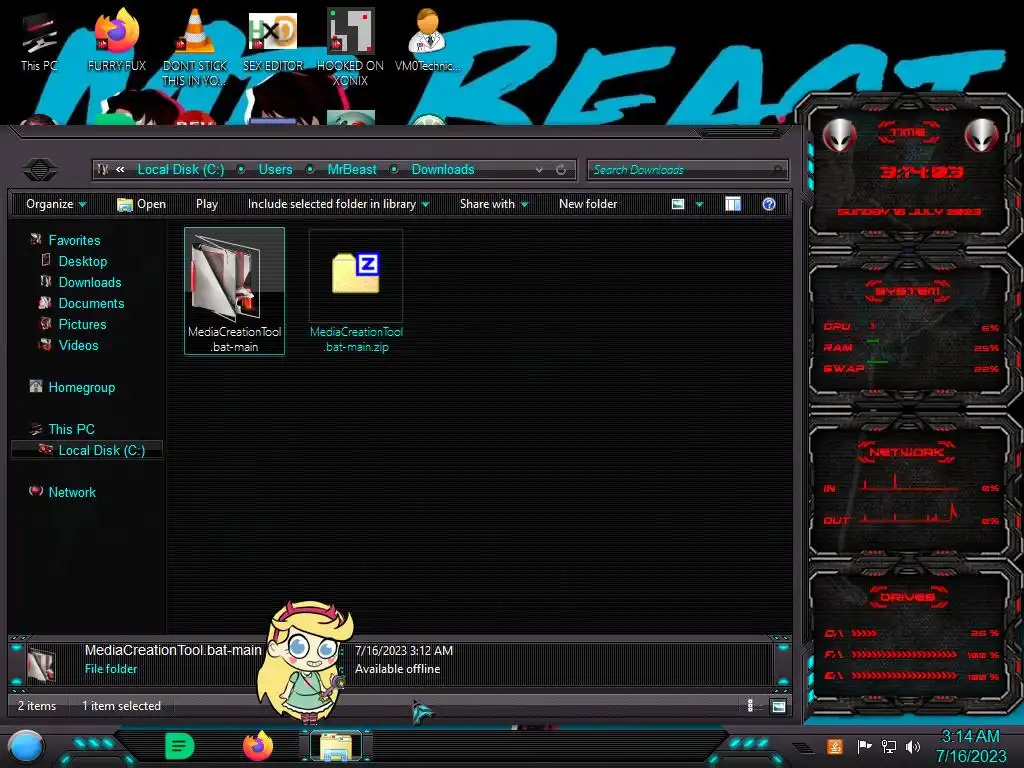Select Pictures in navigation pane

pos(82,324)
